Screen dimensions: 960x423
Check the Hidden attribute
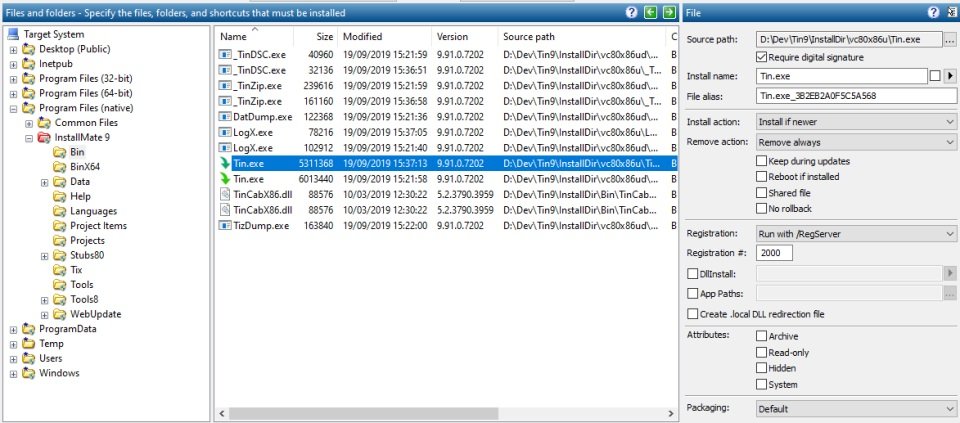(x=762, y=368)
